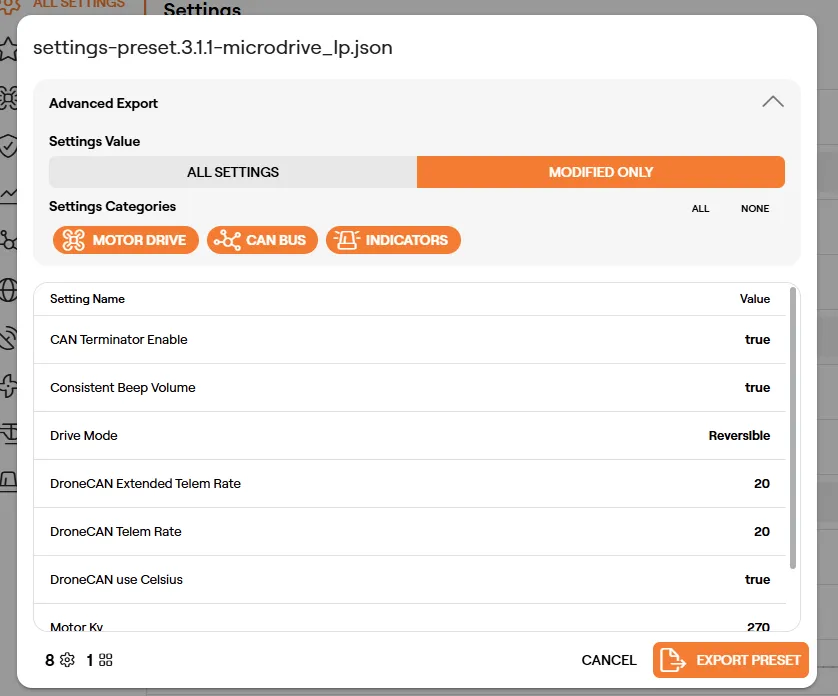
Task: Select ALL settings categories
Action: [x=700, y=208]
